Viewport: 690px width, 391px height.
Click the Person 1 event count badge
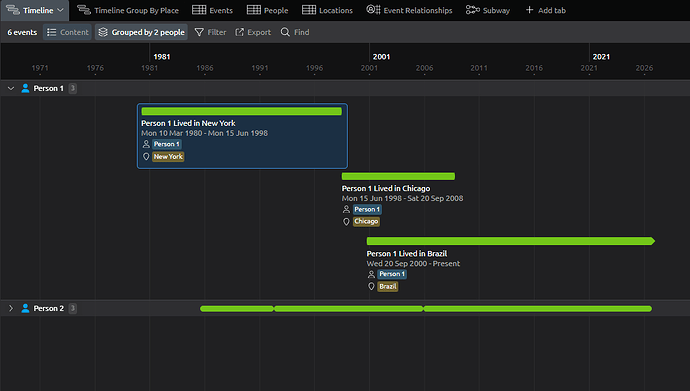[x=73, y=88]
